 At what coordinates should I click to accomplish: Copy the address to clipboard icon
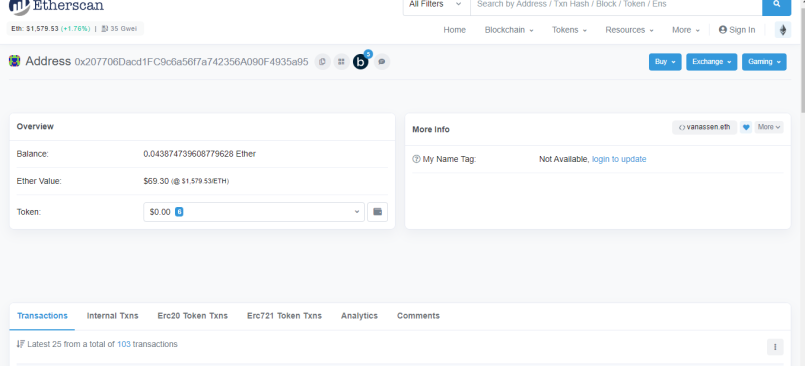322,62
